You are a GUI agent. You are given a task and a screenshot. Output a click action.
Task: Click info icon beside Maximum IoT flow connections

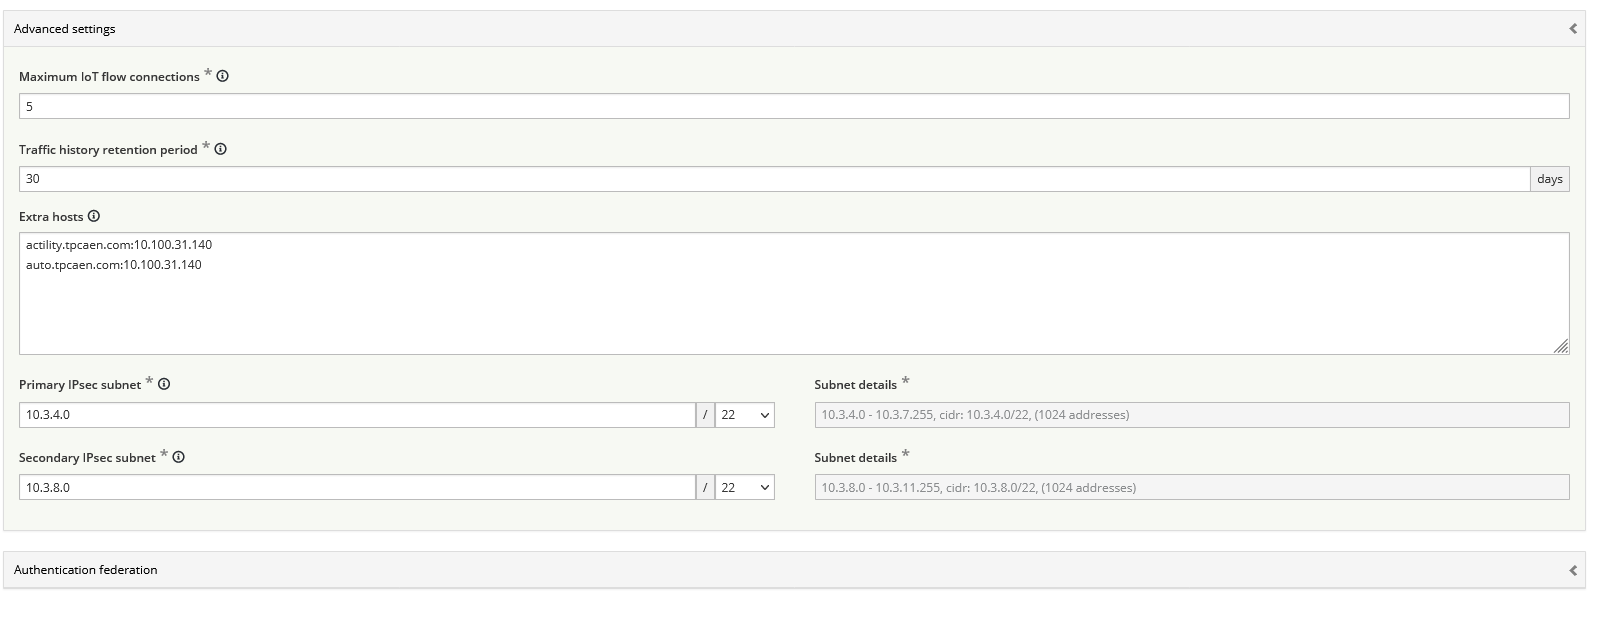(x=223, y=76)
